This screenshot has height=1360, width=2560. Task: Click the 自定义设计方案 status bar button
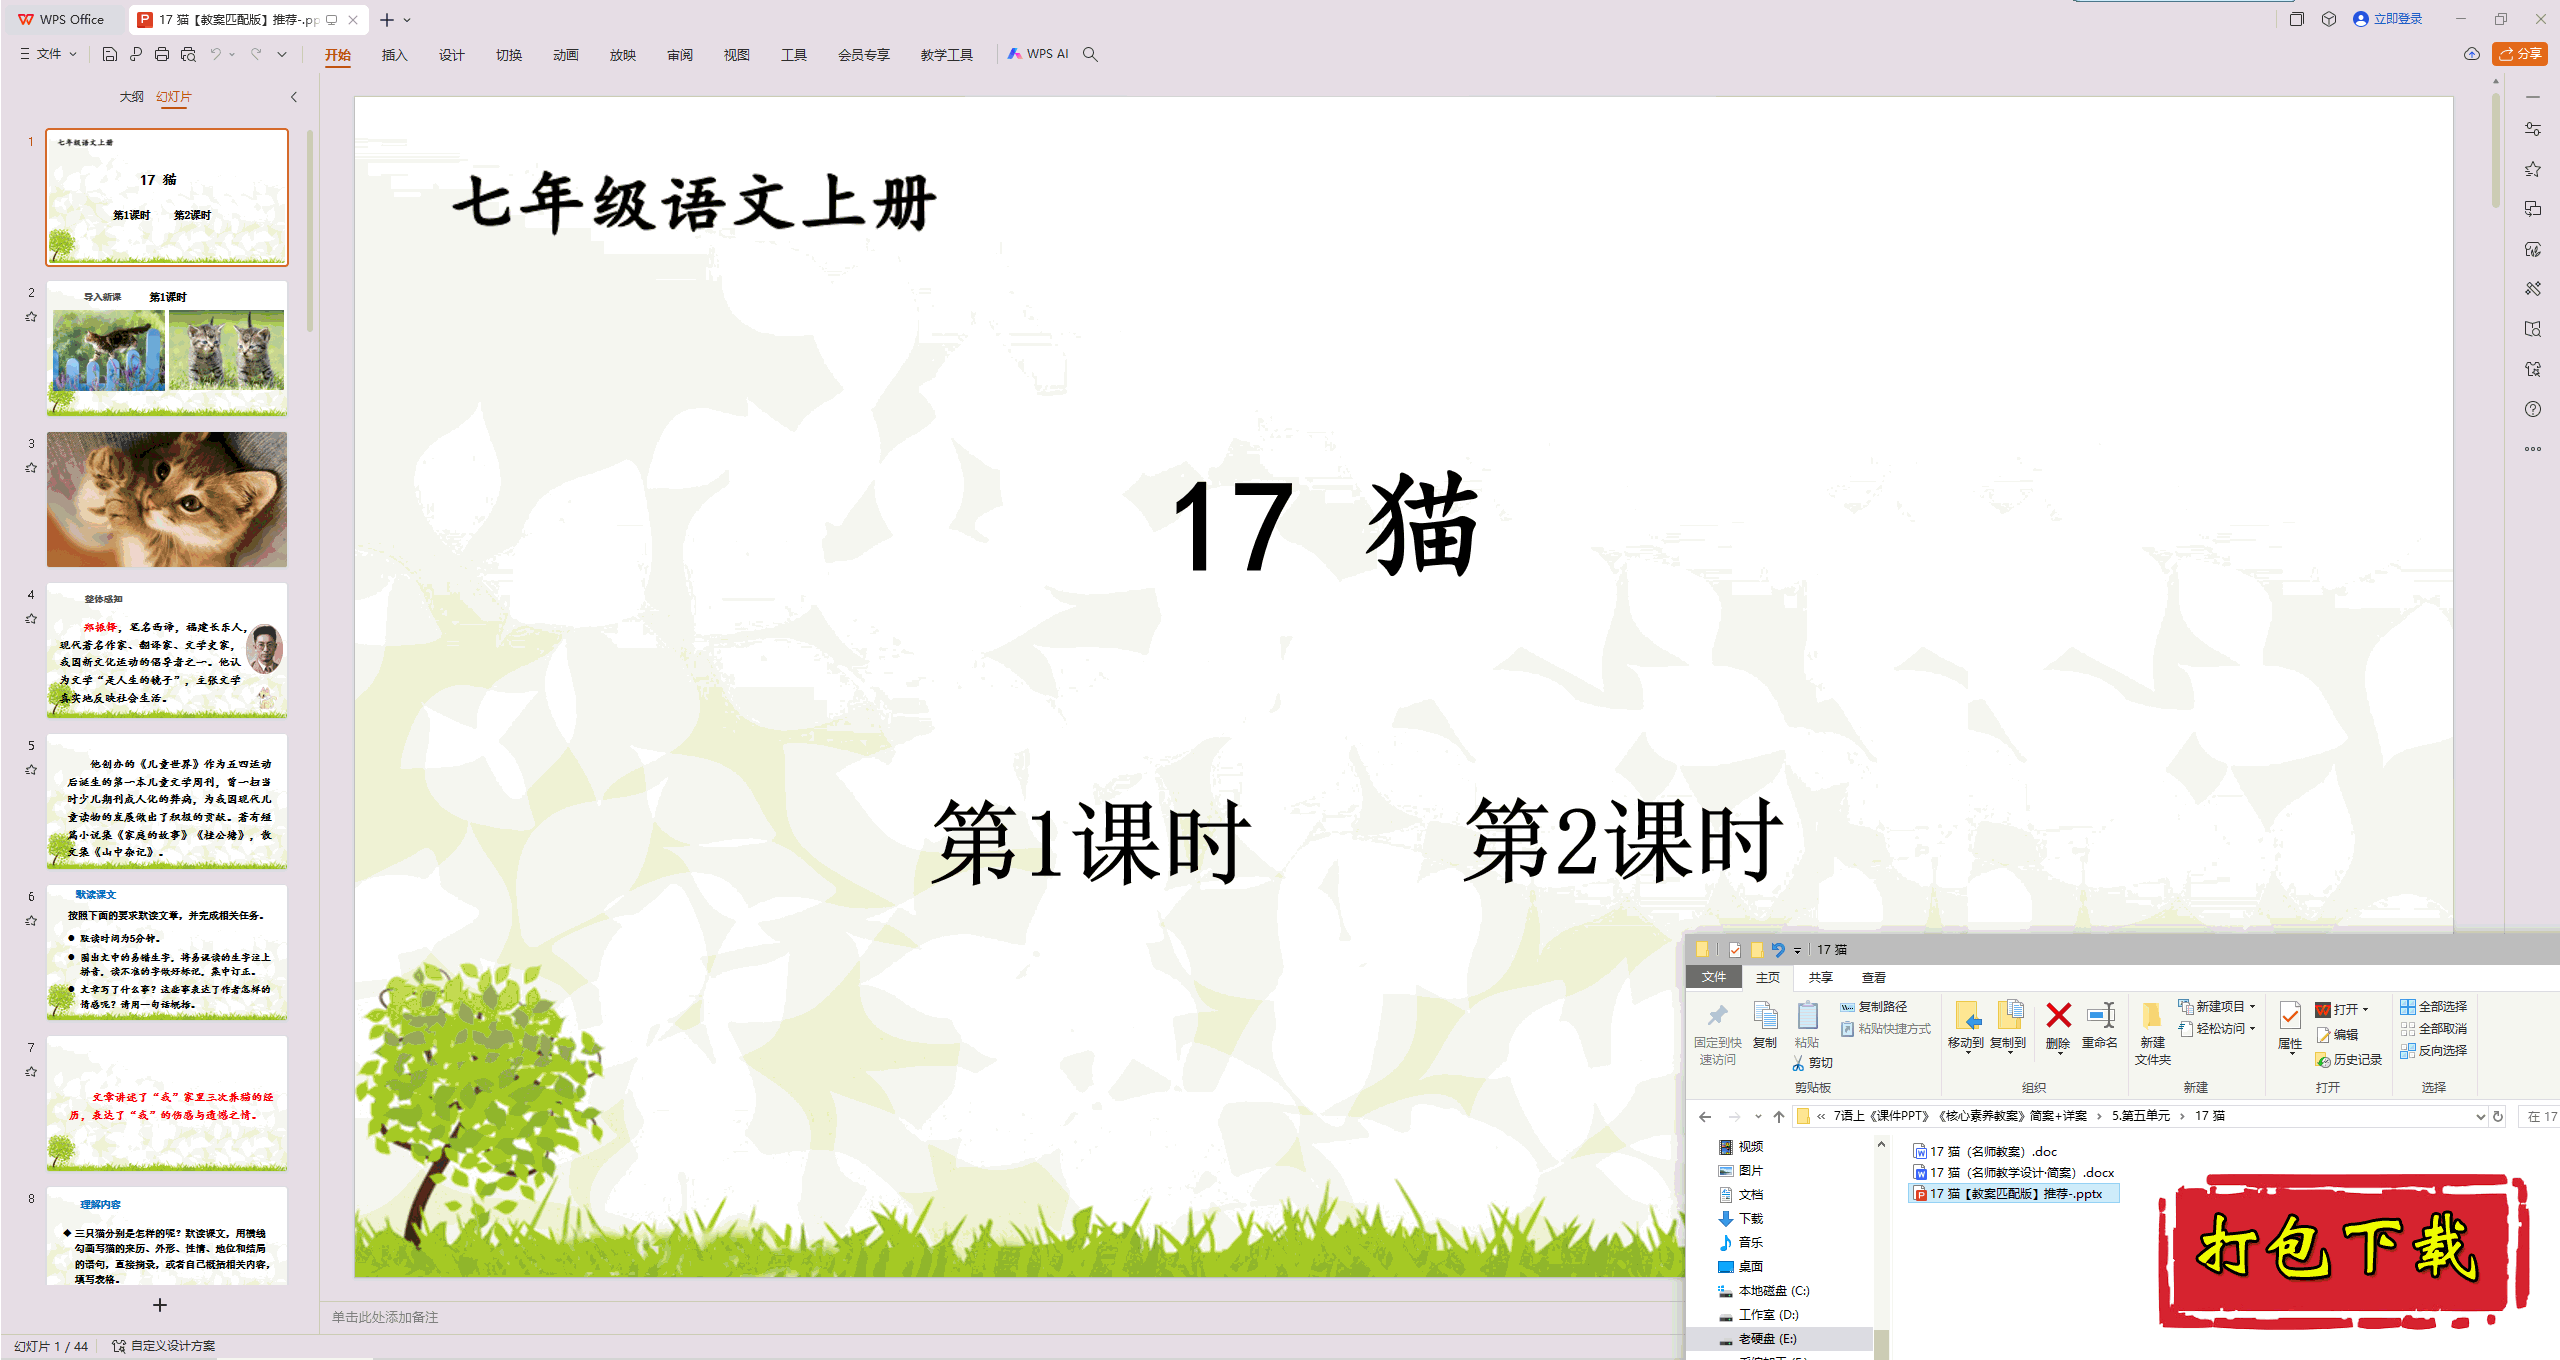click(x=164, y=1346)
